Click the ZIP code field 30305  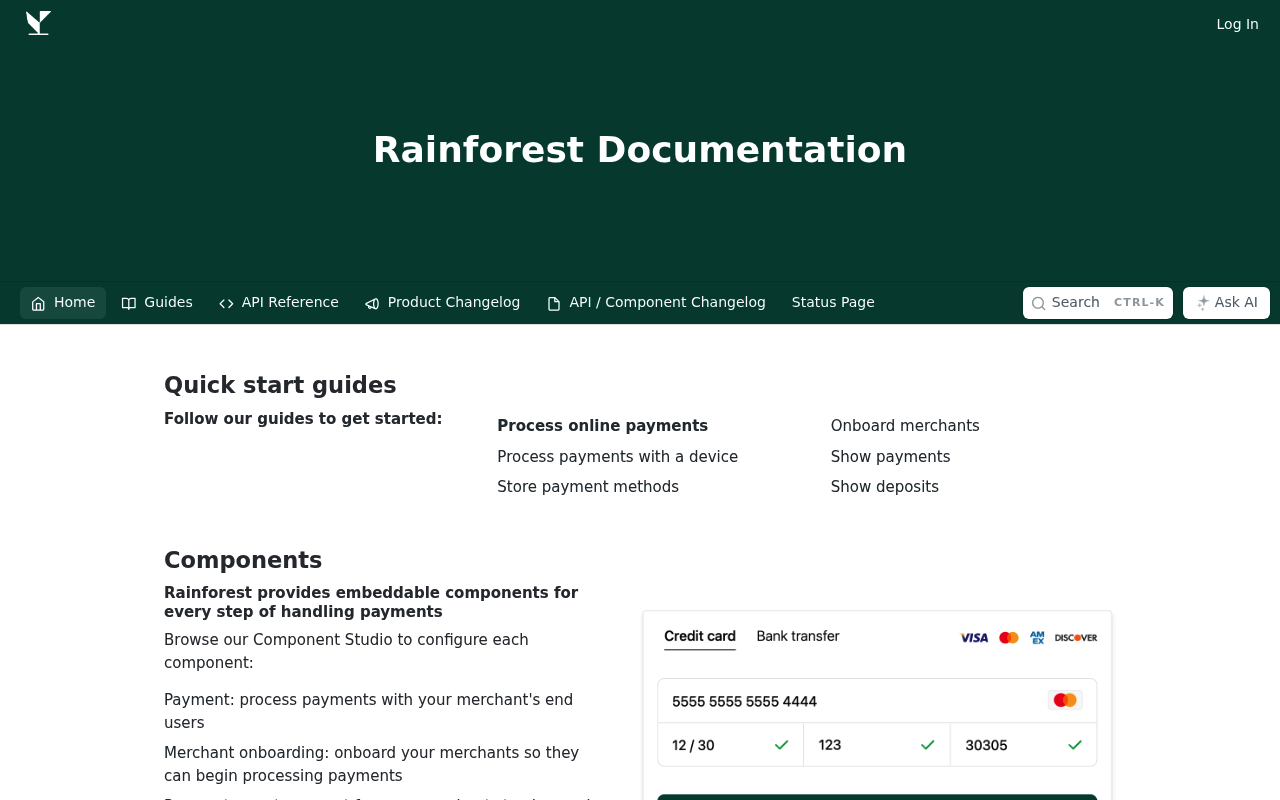[1024, 745]
